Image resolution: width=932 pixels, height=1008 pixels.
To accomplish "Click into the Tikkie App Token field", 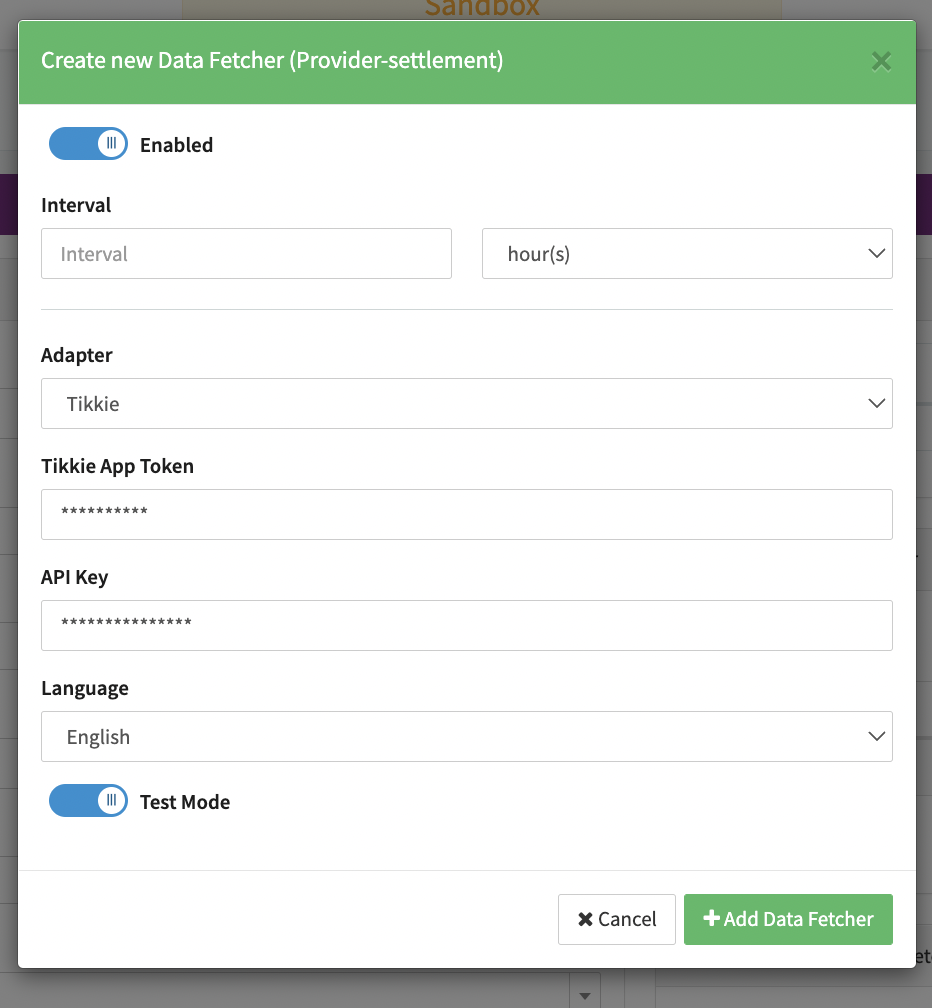I will coord(466,514).
